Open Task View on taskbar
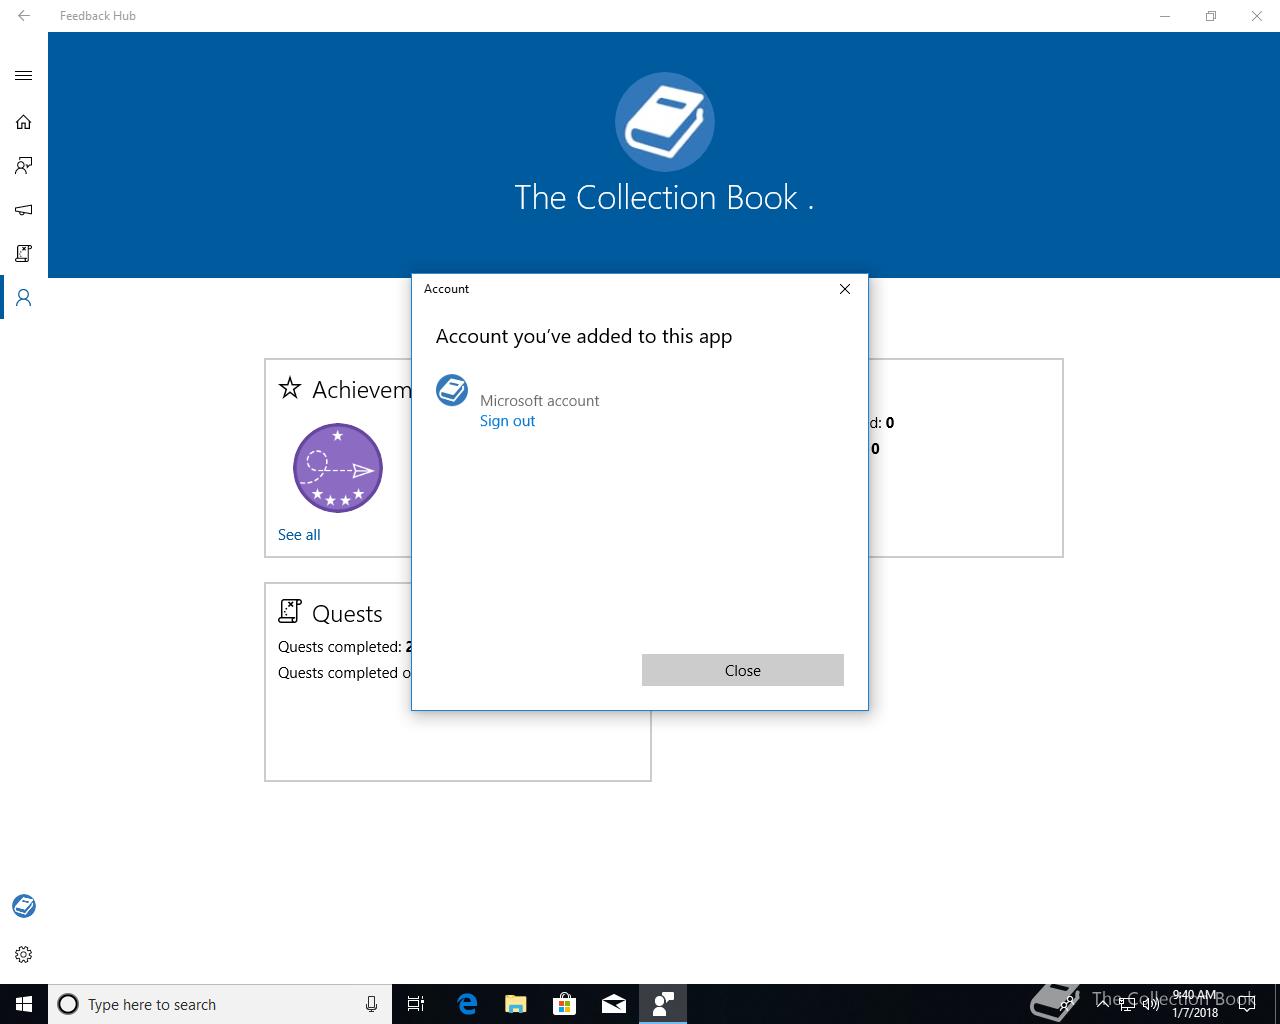This screenshot has height=1024, width=1280. point(417,1004)
